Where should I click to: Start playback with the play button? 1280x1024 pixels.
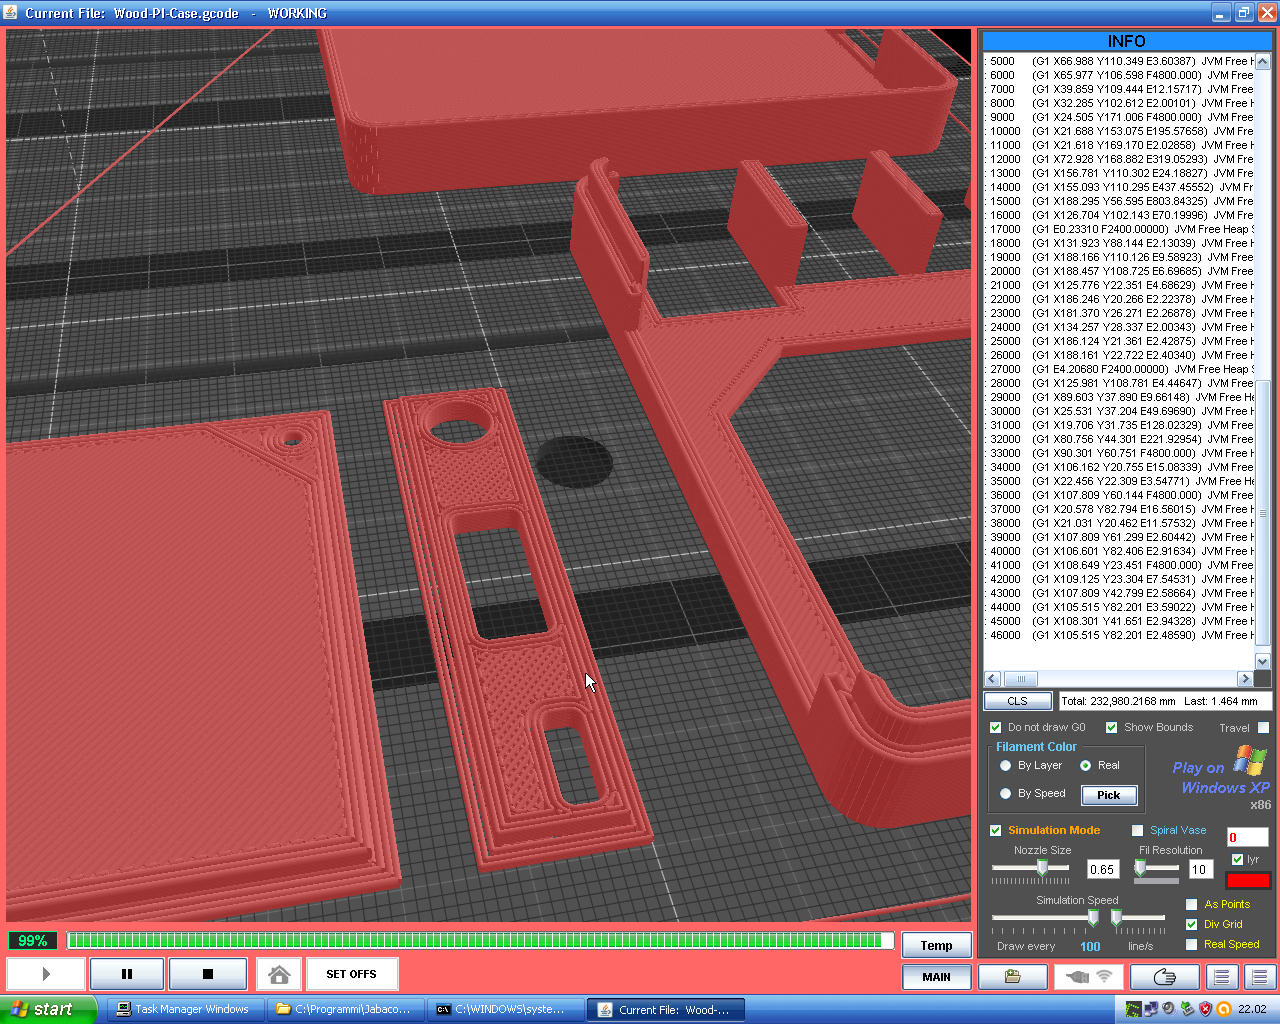tap(46, 974)
